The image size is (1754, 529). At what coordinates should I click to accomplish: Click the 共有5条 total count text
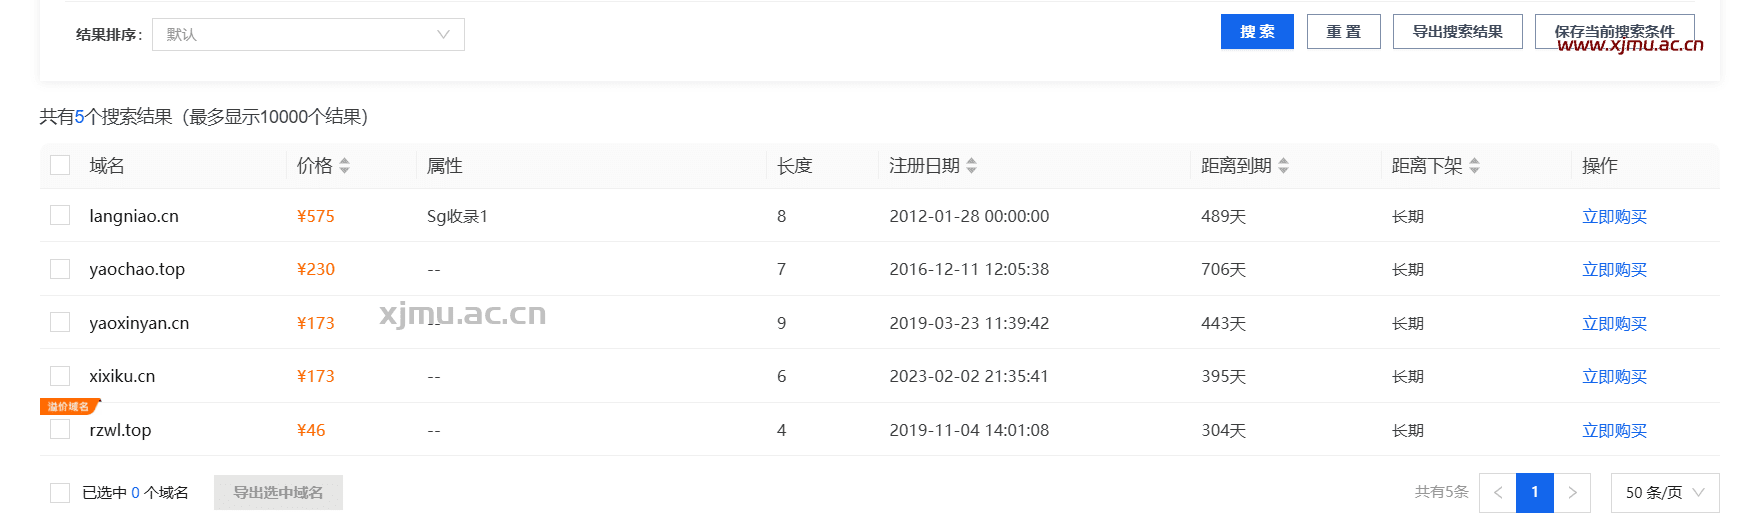pyautogui.click(x=1441, y=492)
